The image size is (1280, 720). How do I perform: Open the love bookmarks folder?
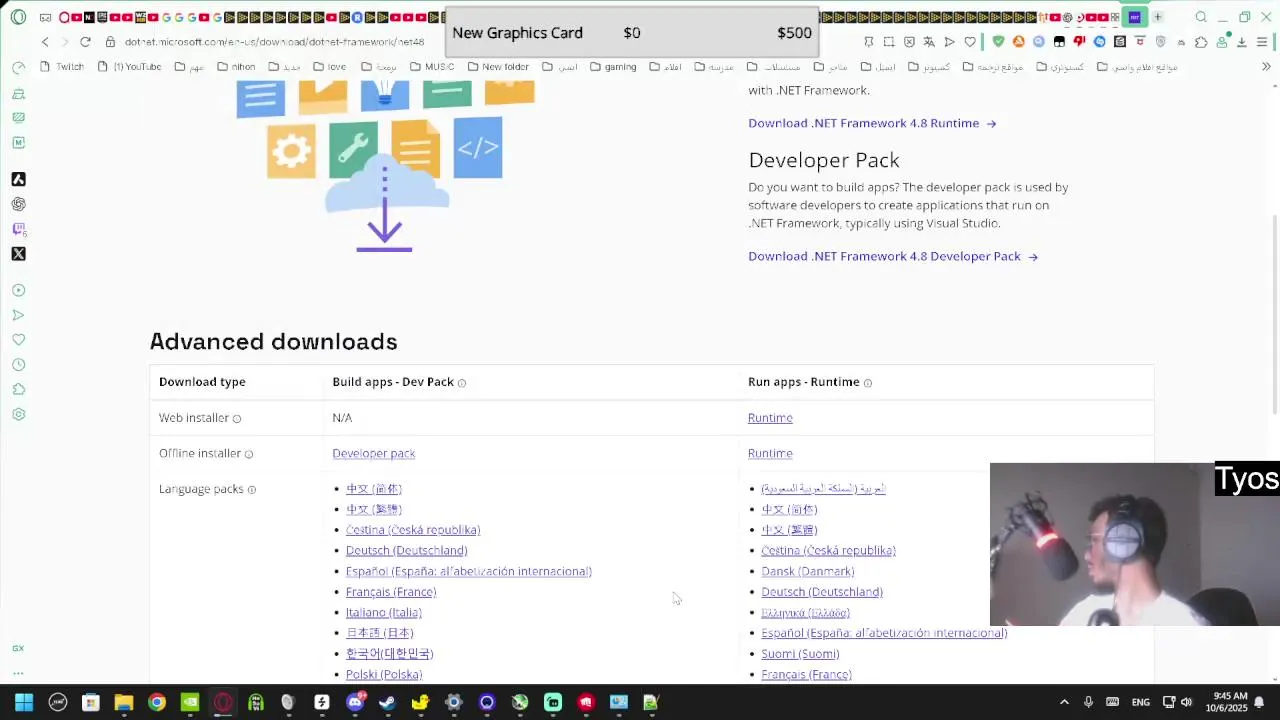[x=328, y=67]
